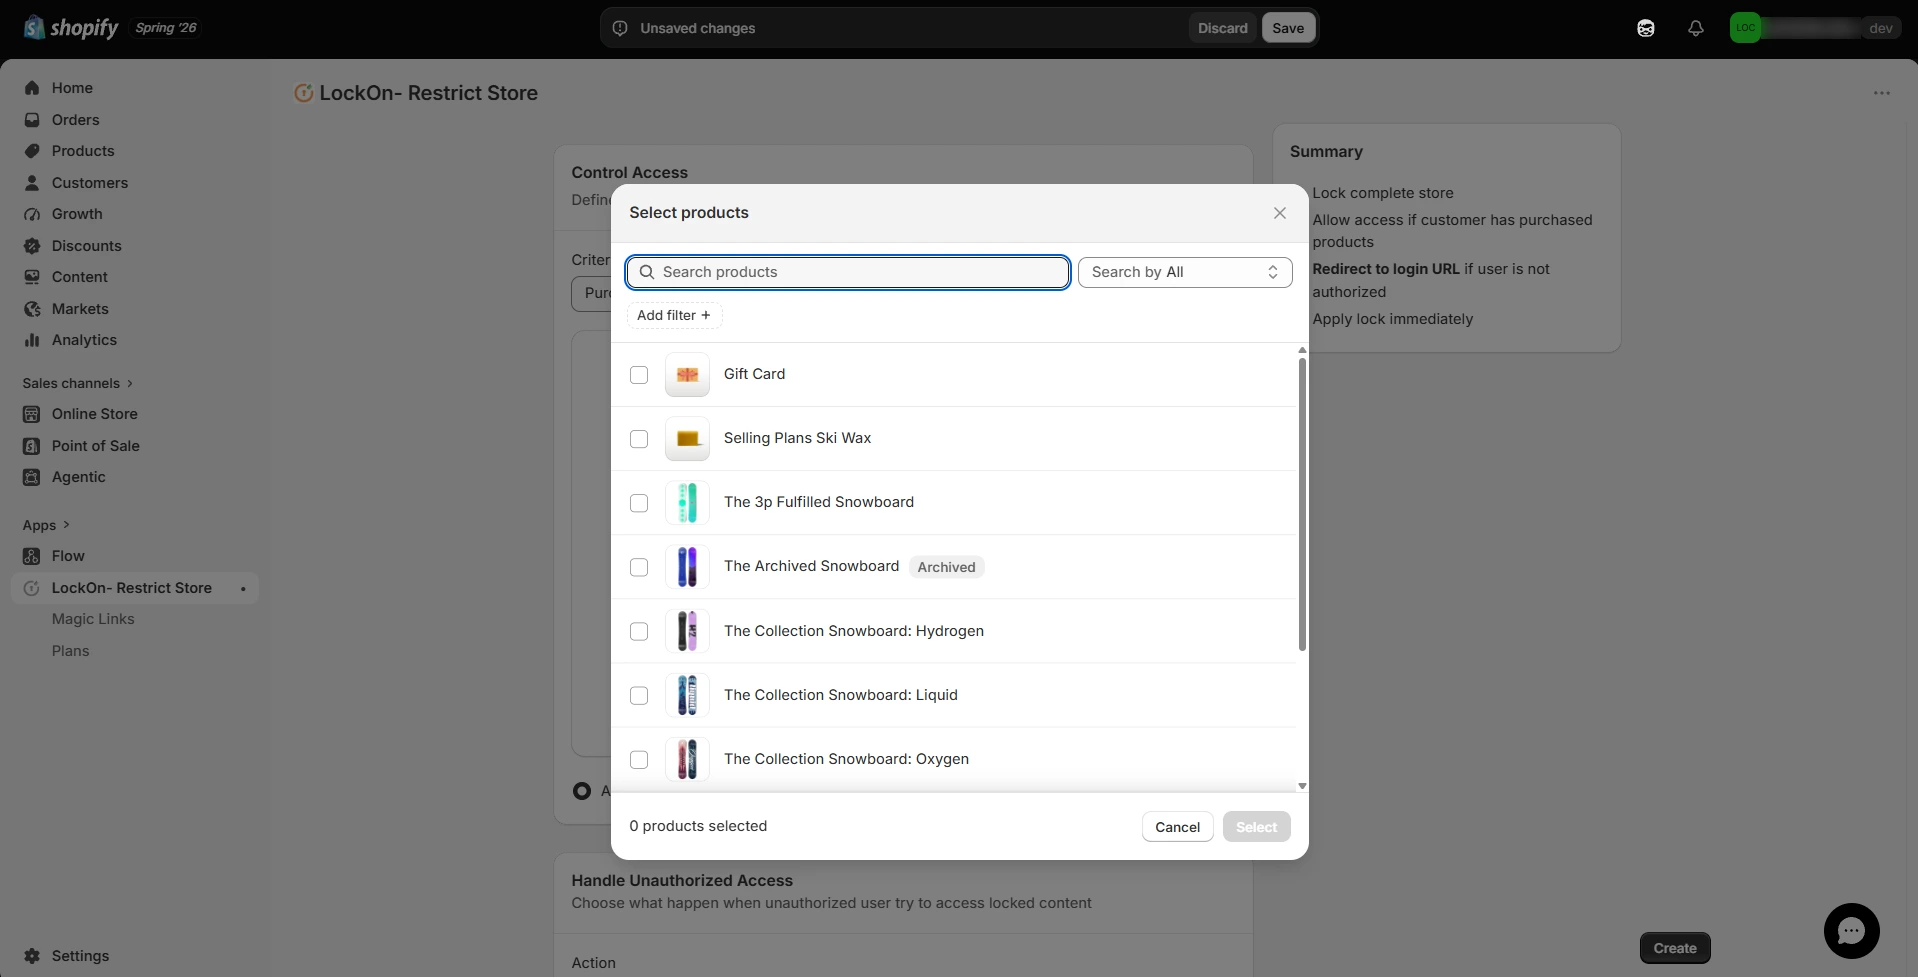Check the Collection Snowboard: Oxygen checkbox

pyautogui.click(x=639, y=759)
